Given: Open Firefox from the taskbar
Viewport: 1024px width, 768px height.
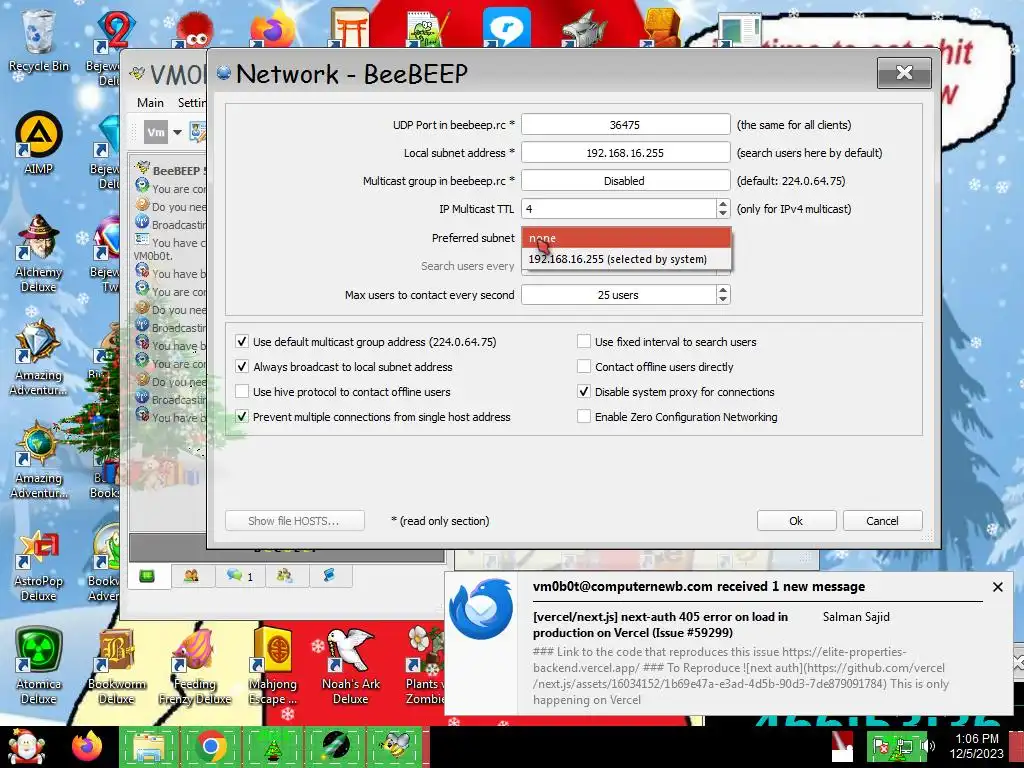Looking at the screenshot, I should click(88, 746).
